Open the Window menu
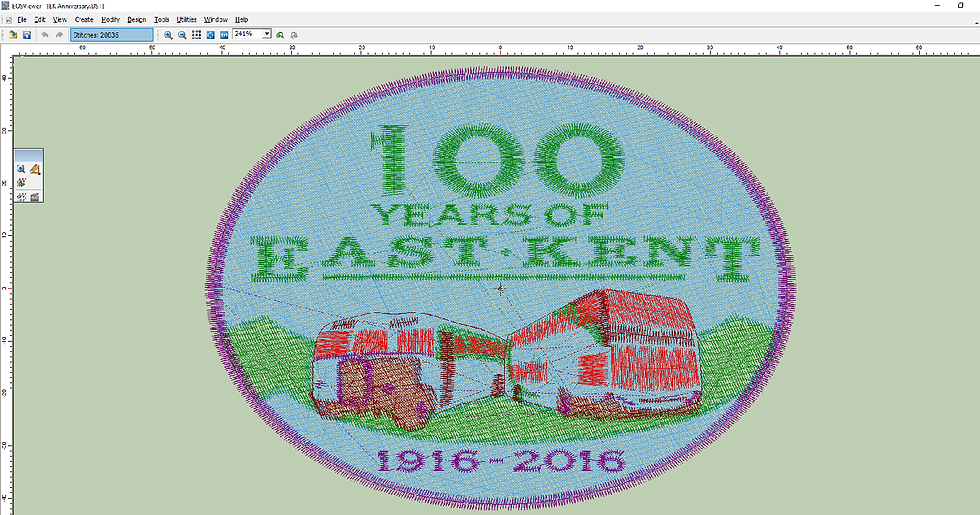The width and height of the screenshot is (980, 515). pyautogui.click(x=216, y=20)
